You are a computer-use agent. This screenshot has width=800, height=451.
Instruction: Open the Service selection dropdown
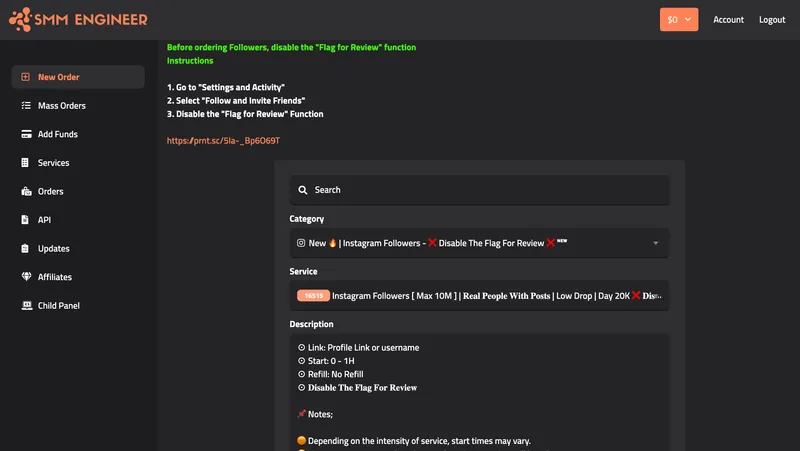point(479,296)
